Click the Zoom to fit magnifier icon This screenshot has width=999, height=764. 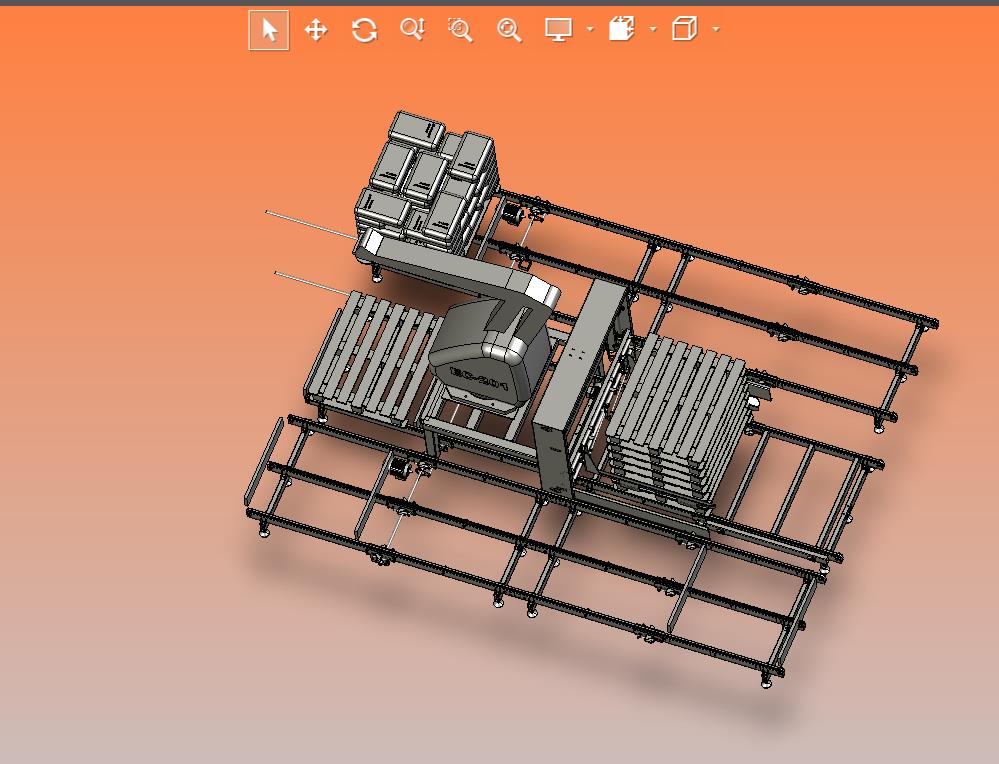coord(509,29)
